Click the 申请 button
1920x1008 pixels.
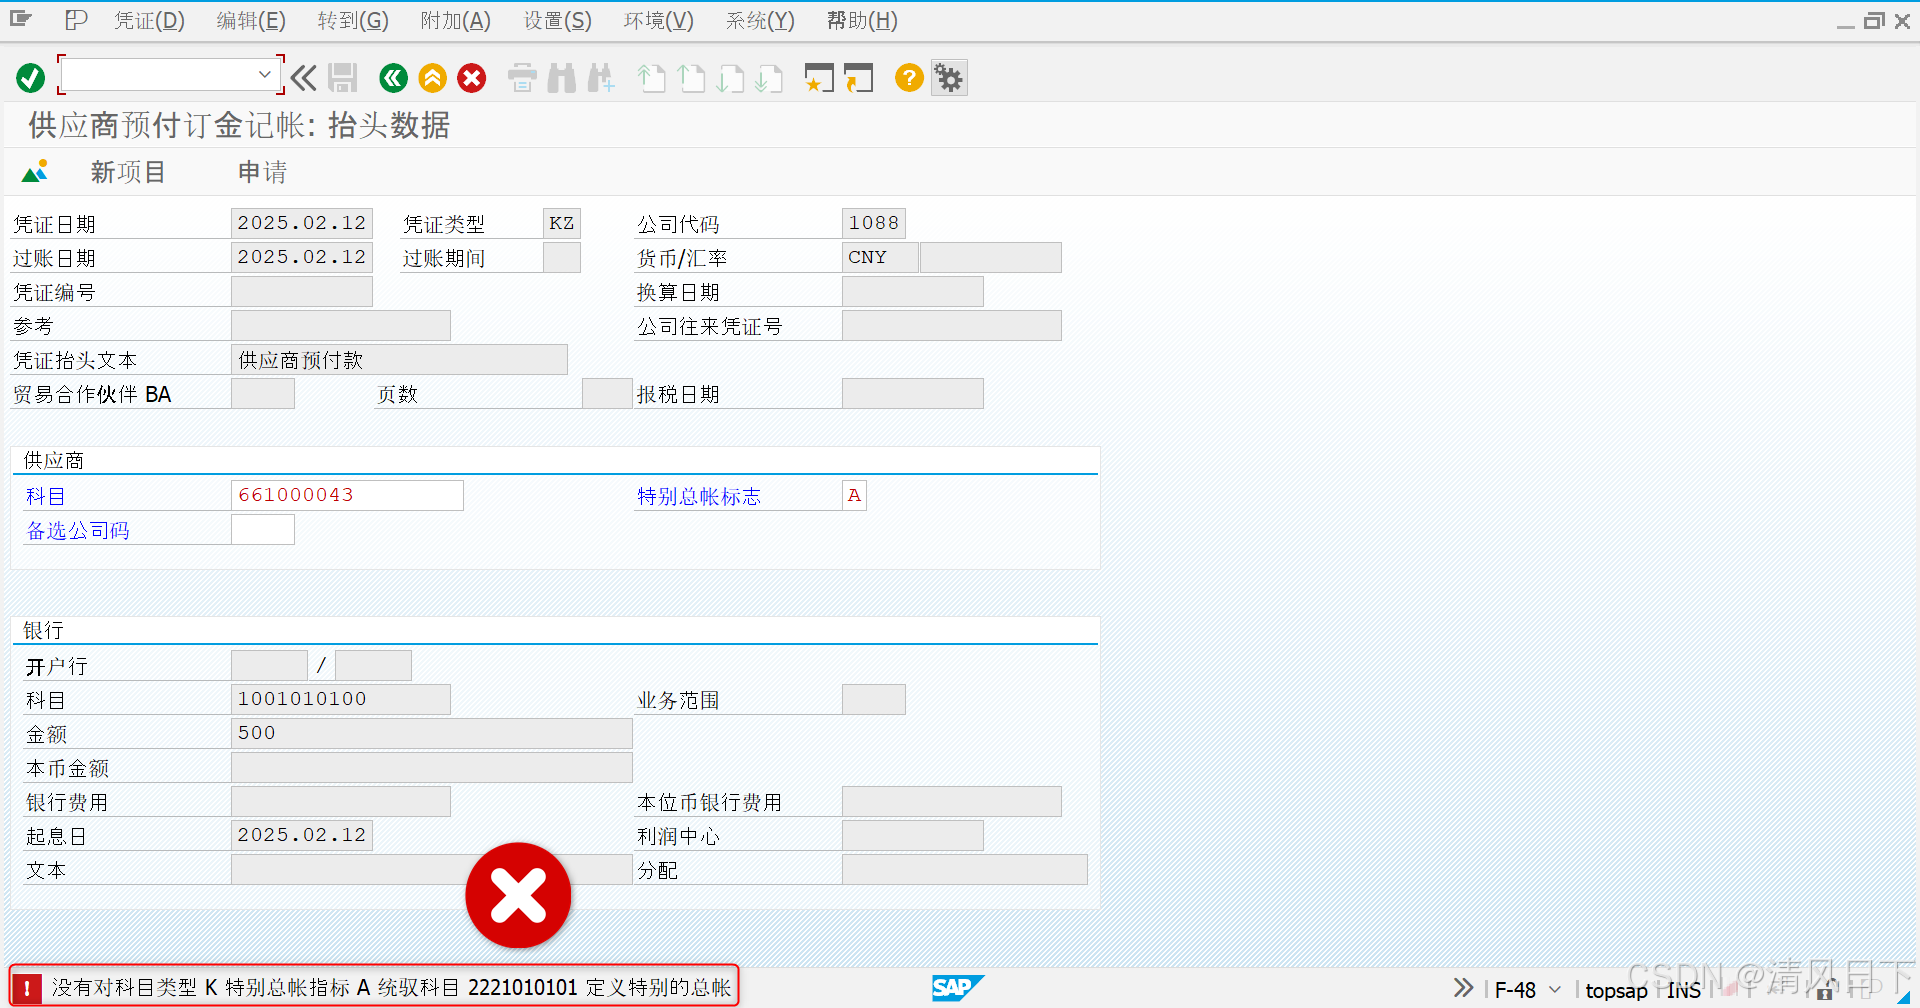tap(263, 172)
